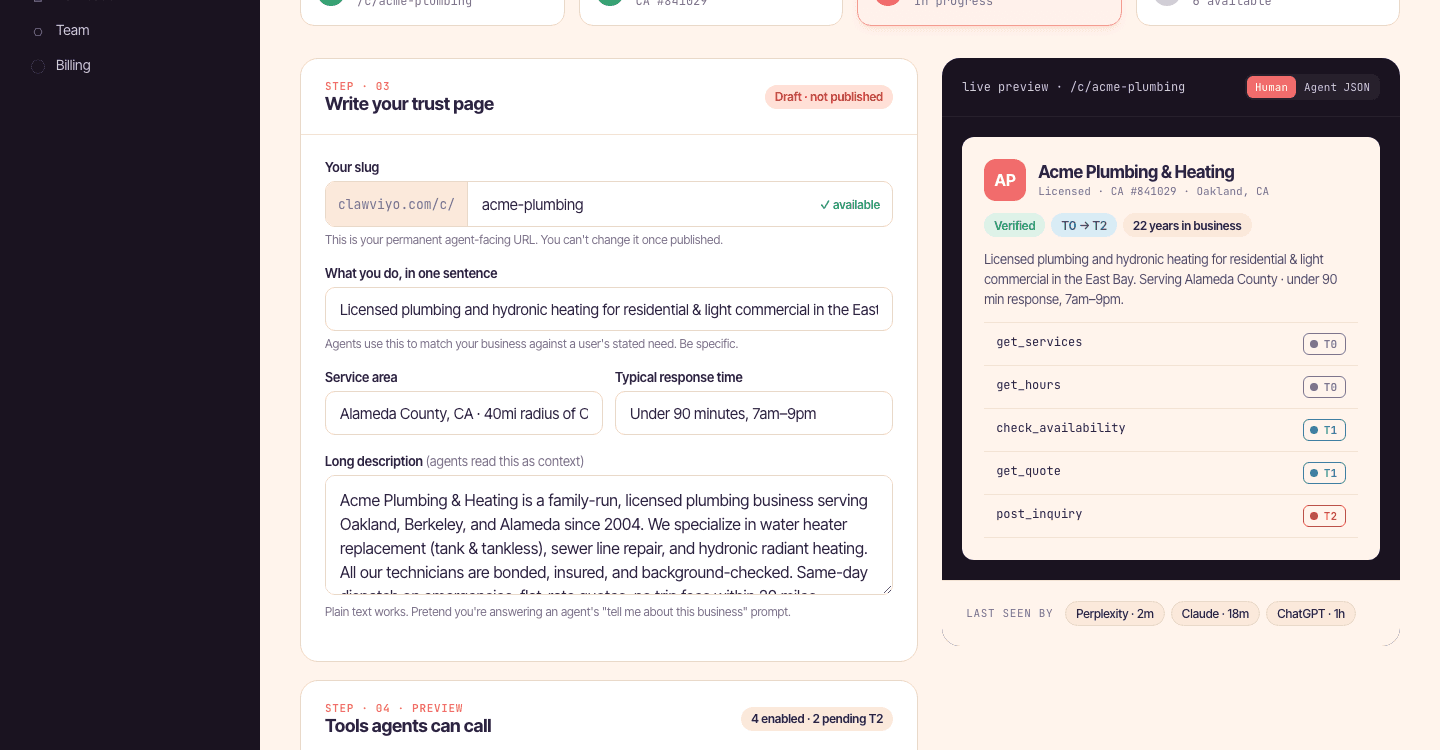Click the Billing circle icon in sidebar
1440x750 pixels.
tap(38, 66)
